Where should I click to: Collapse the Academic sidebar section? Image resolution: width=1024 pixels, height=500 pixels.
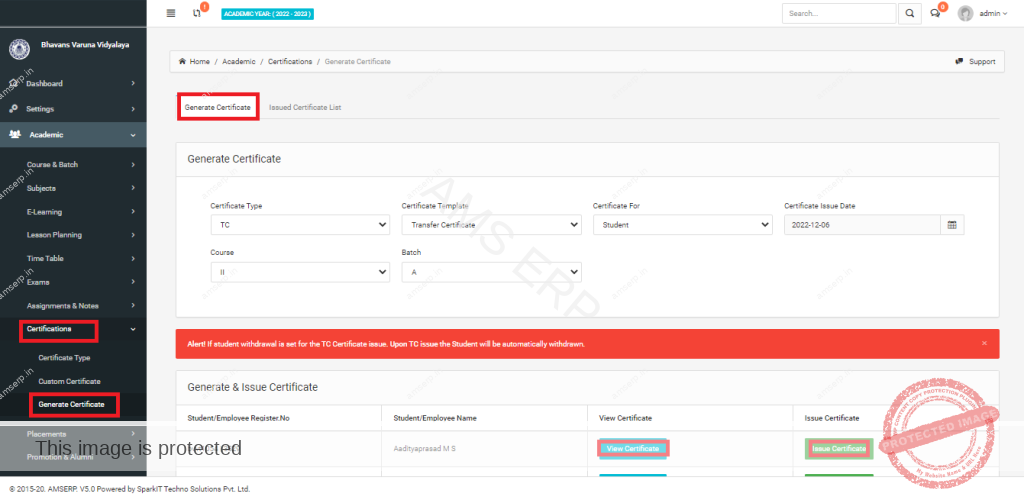coord(73,134)
